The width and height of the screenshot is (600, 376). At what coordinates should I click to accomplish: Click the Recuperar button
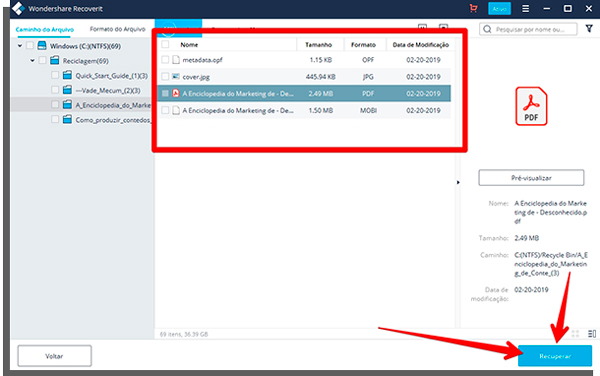pos(555,356)
